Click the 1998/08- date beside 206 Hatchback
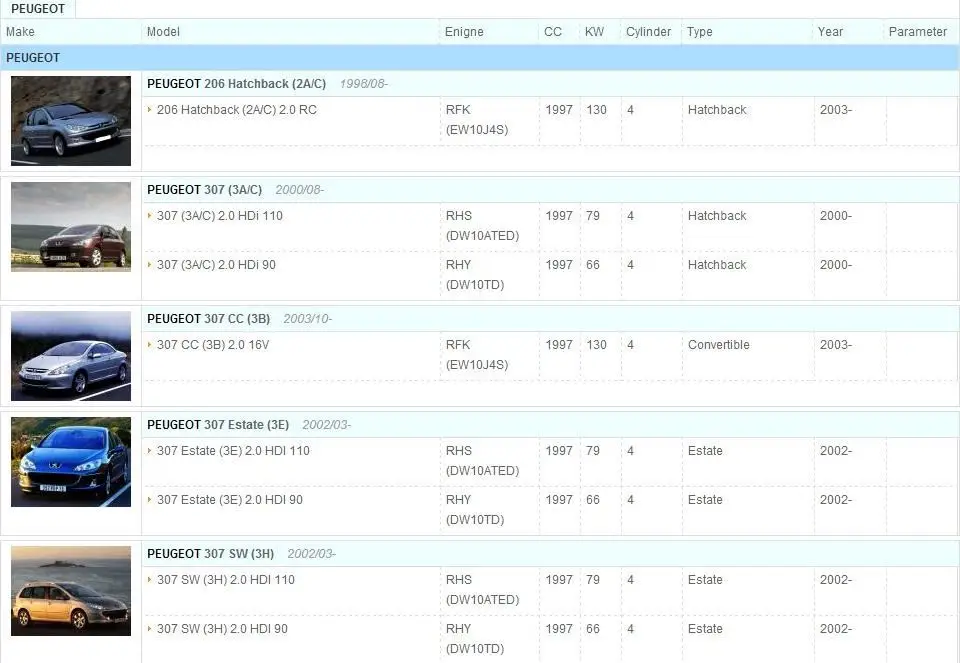 pyautogui.click(x=364, y=84)
